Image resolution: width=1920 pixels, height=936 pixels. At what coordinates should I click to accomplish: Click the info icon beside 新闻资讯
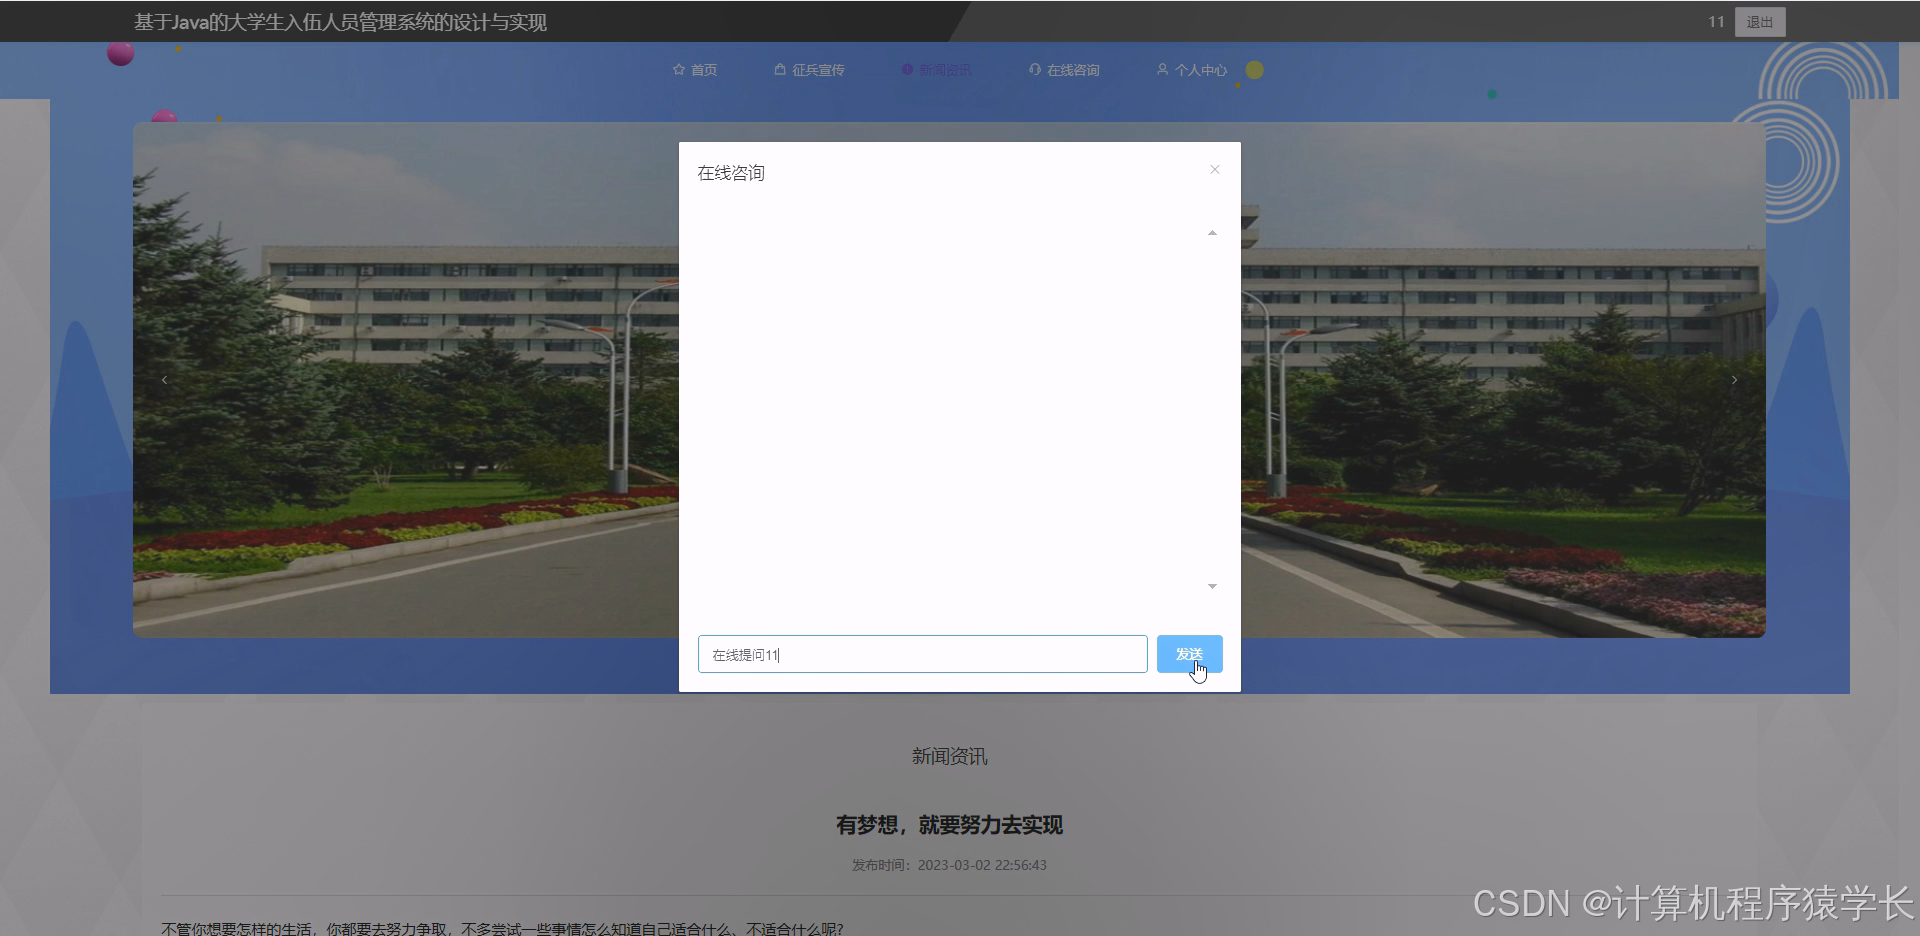click(906, 69)
